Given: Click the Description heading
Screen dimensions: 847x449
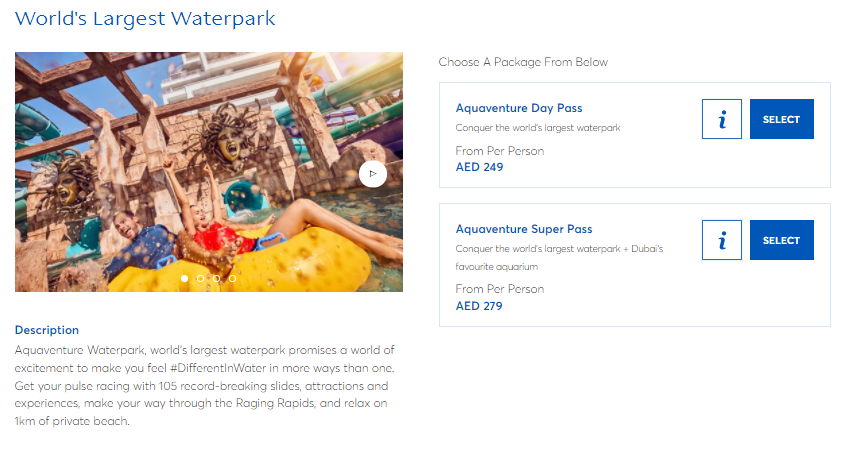Looking at the screenshot, I should pos(47,330).
